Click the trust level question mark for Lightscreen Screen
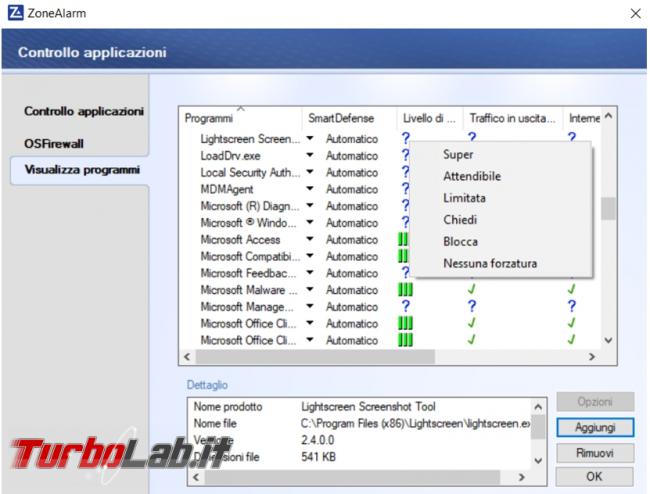The image size is (650, 494). (x=405, y=138)
